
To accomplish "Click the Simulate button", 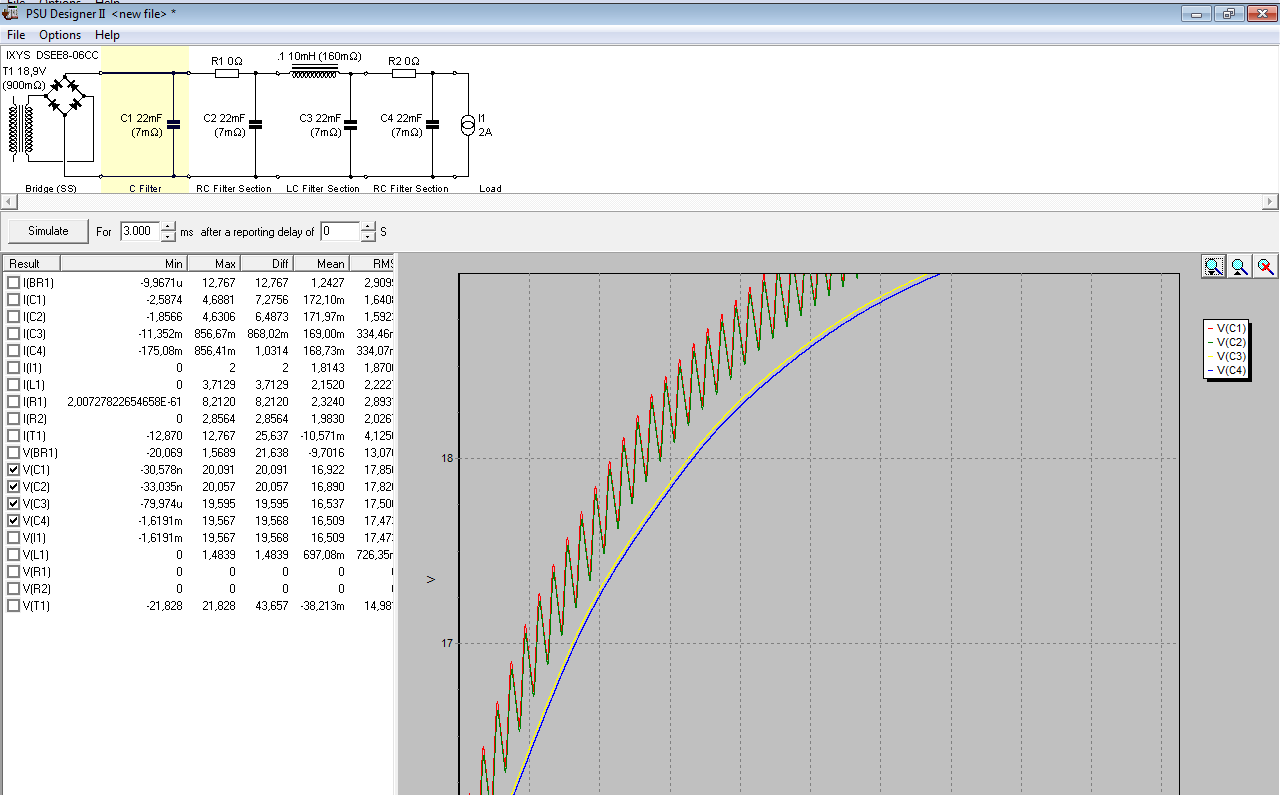I will click(48, 231).
